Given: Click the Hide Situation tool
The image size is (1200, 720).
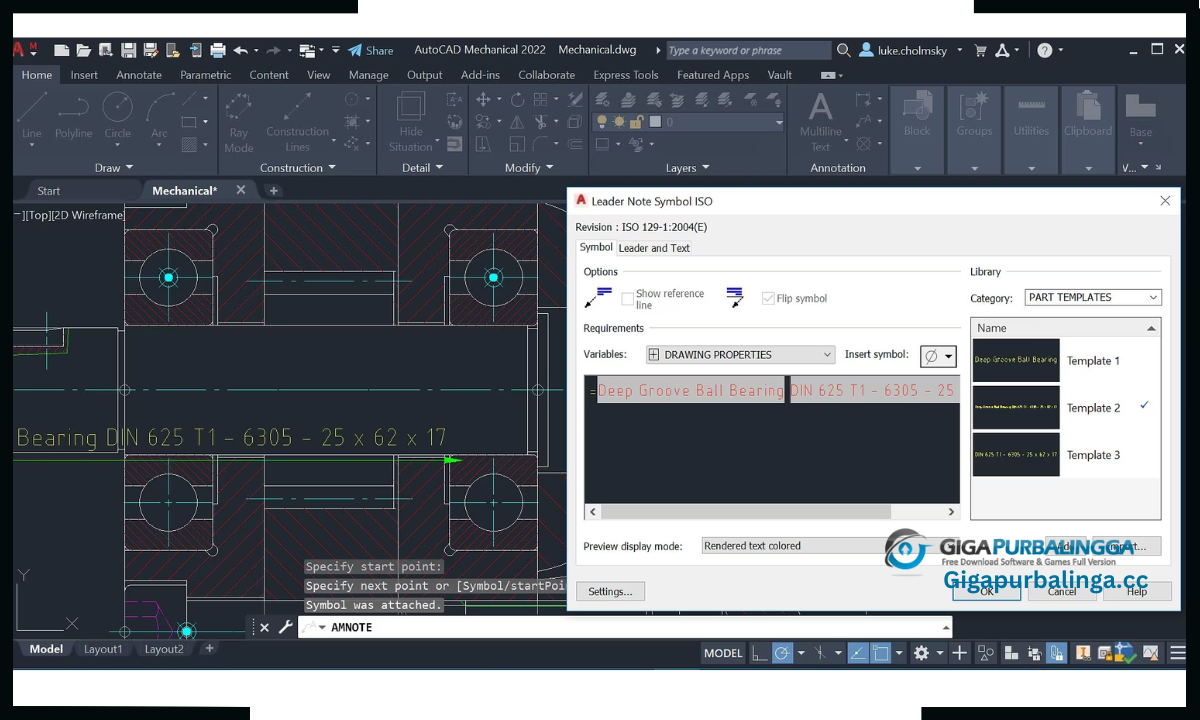Looking at the screenshot, I should (x=411, y=120).
